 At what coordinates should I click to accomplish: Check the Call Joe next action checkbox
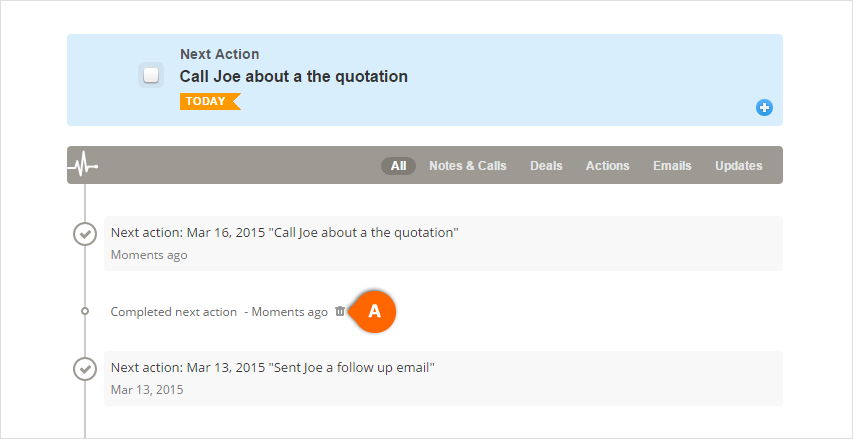151,75
